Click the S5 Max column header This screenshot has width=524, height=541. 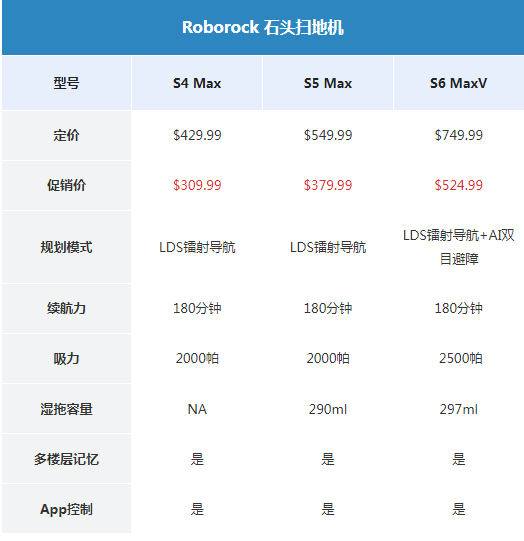point(328,83)
